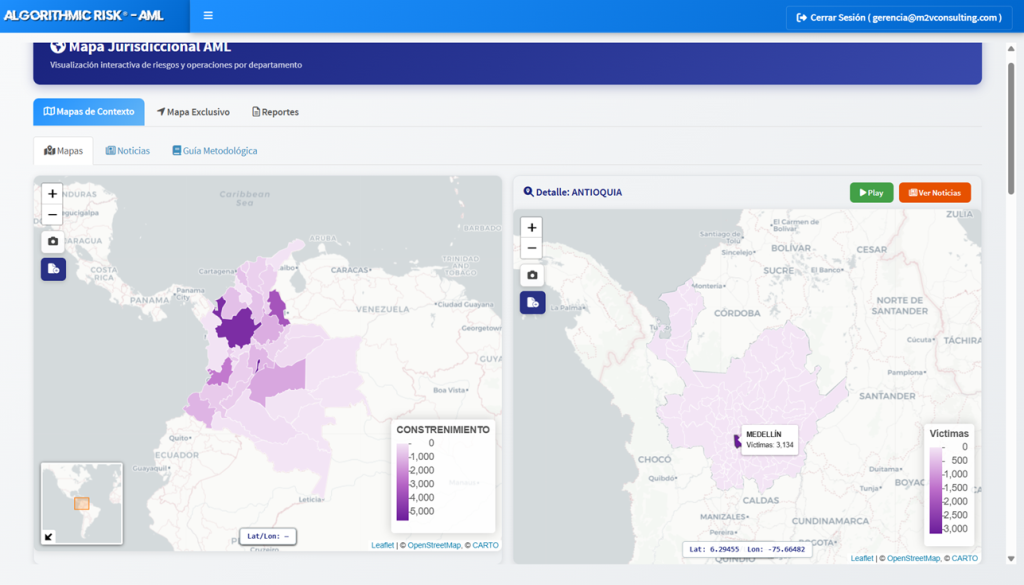Viewport: 1024px width, 585px height.
Task: Collapse the minimap with arrow icon
Action: [48, 537]
